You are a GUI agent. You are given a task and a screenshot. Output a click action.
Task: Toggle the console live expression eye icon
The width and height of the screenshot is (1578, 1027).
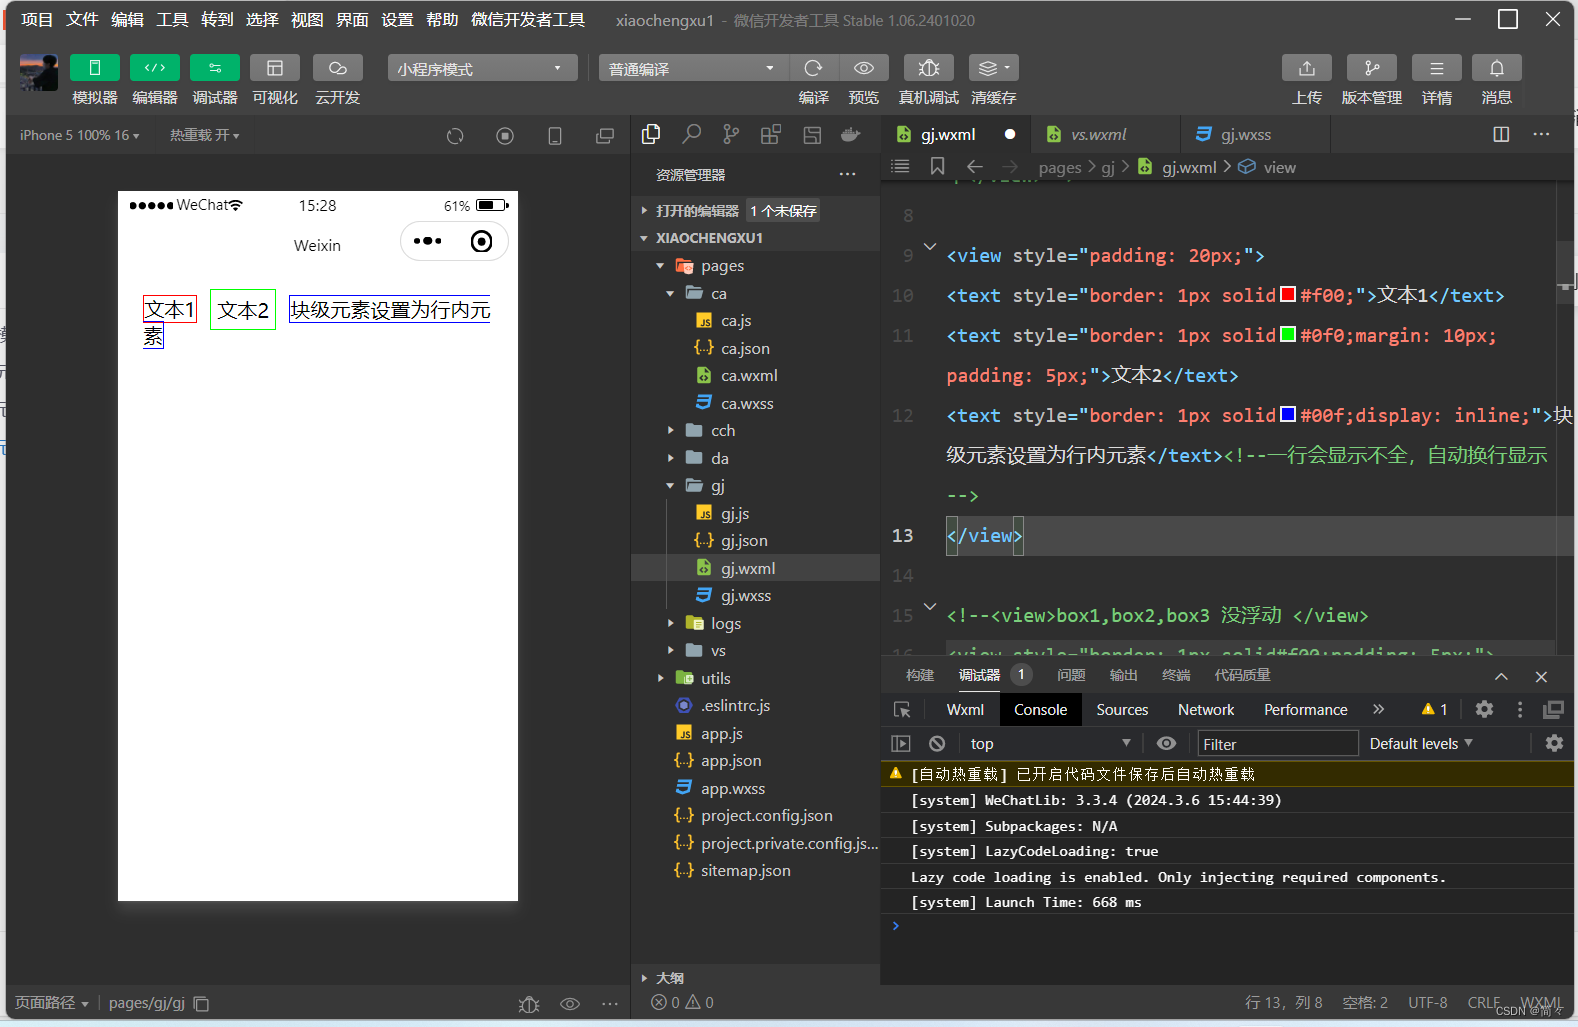pyautogui.click(x=1166, y=743)
